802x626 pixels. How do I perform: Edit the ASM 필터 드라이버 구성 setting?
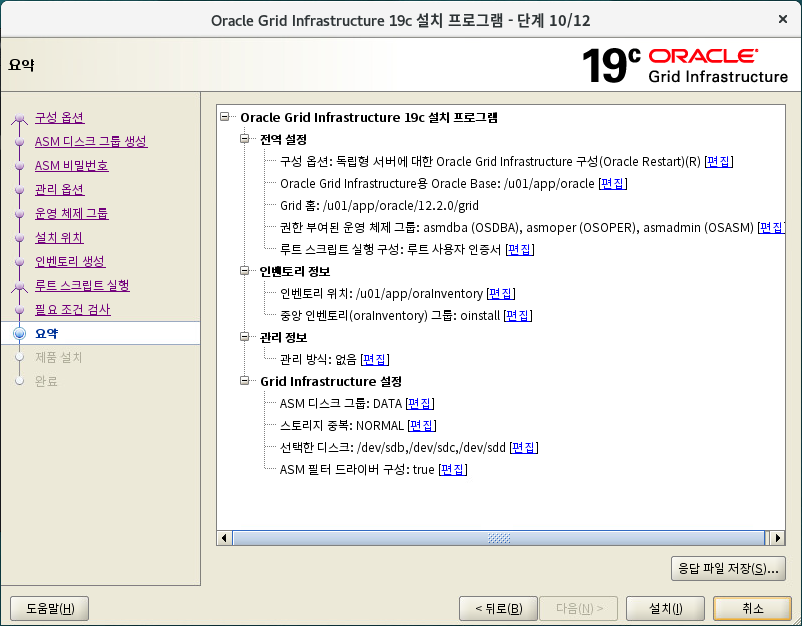(453, 470)
